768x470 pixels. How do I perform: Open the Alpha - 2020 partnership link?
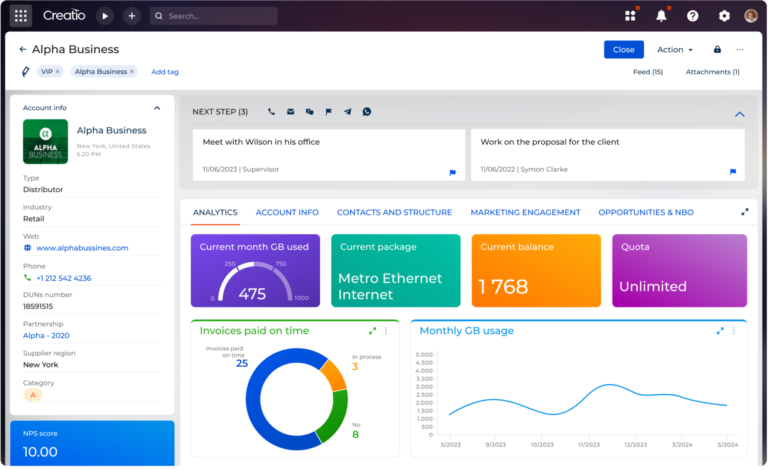pyautogui.click(x=46, y=335)
